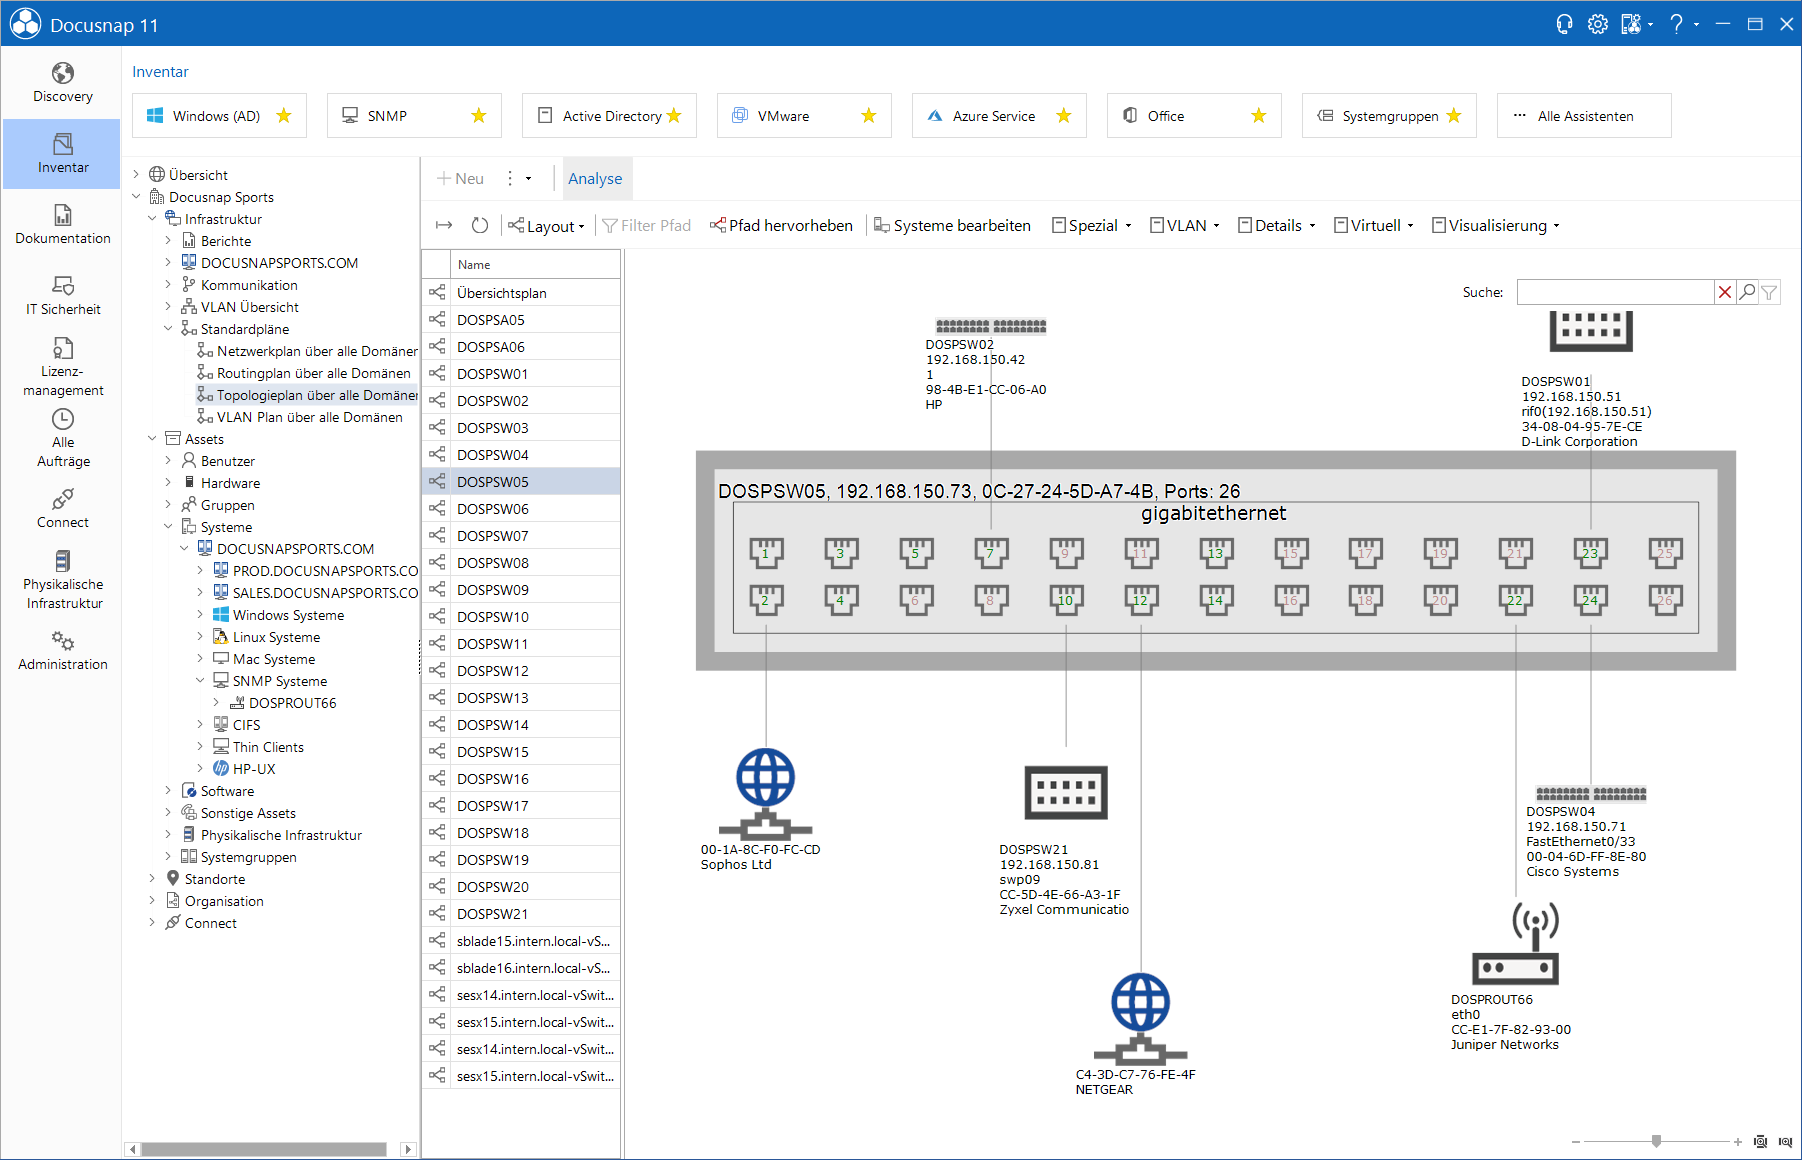Viewport: 1802px width, 1160px height.
Task: Open Connect module in sidebar
Action: pos(62,509)
